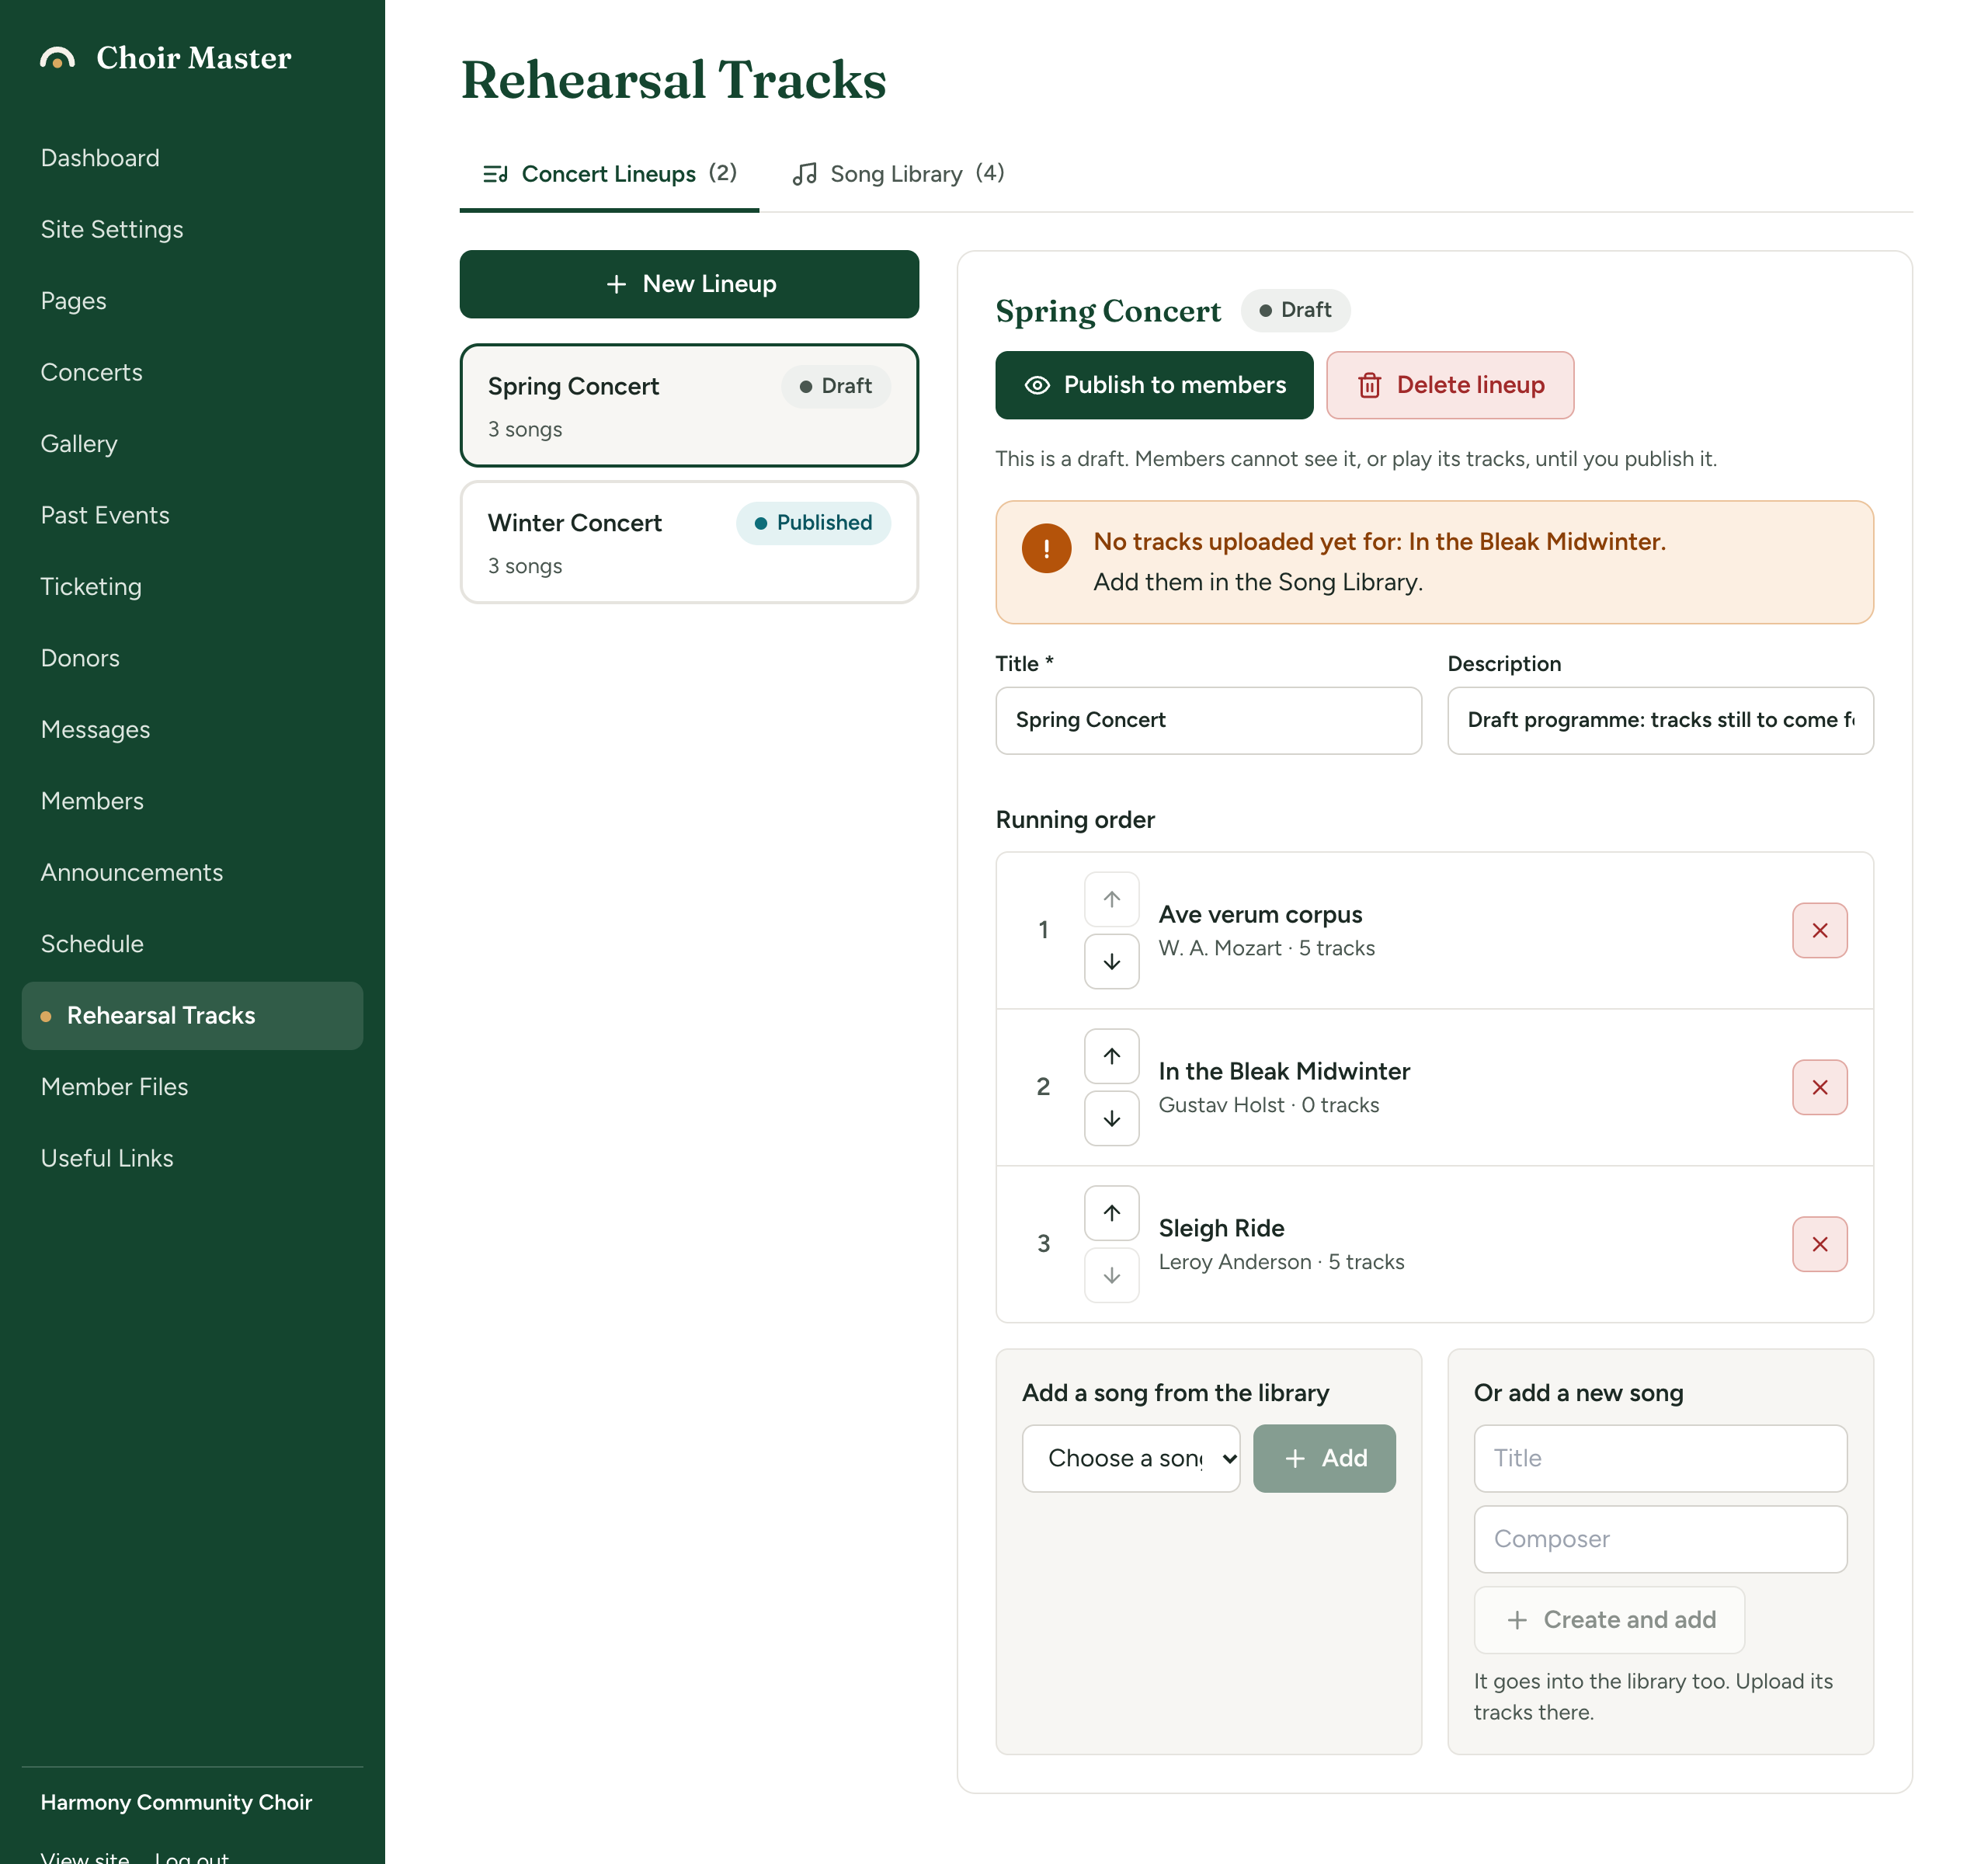Image resolution: width=1988 pixels, height=1864 pixels.
Task: Select the Spring Concert lineup card
Action: [x=689, y=406]
